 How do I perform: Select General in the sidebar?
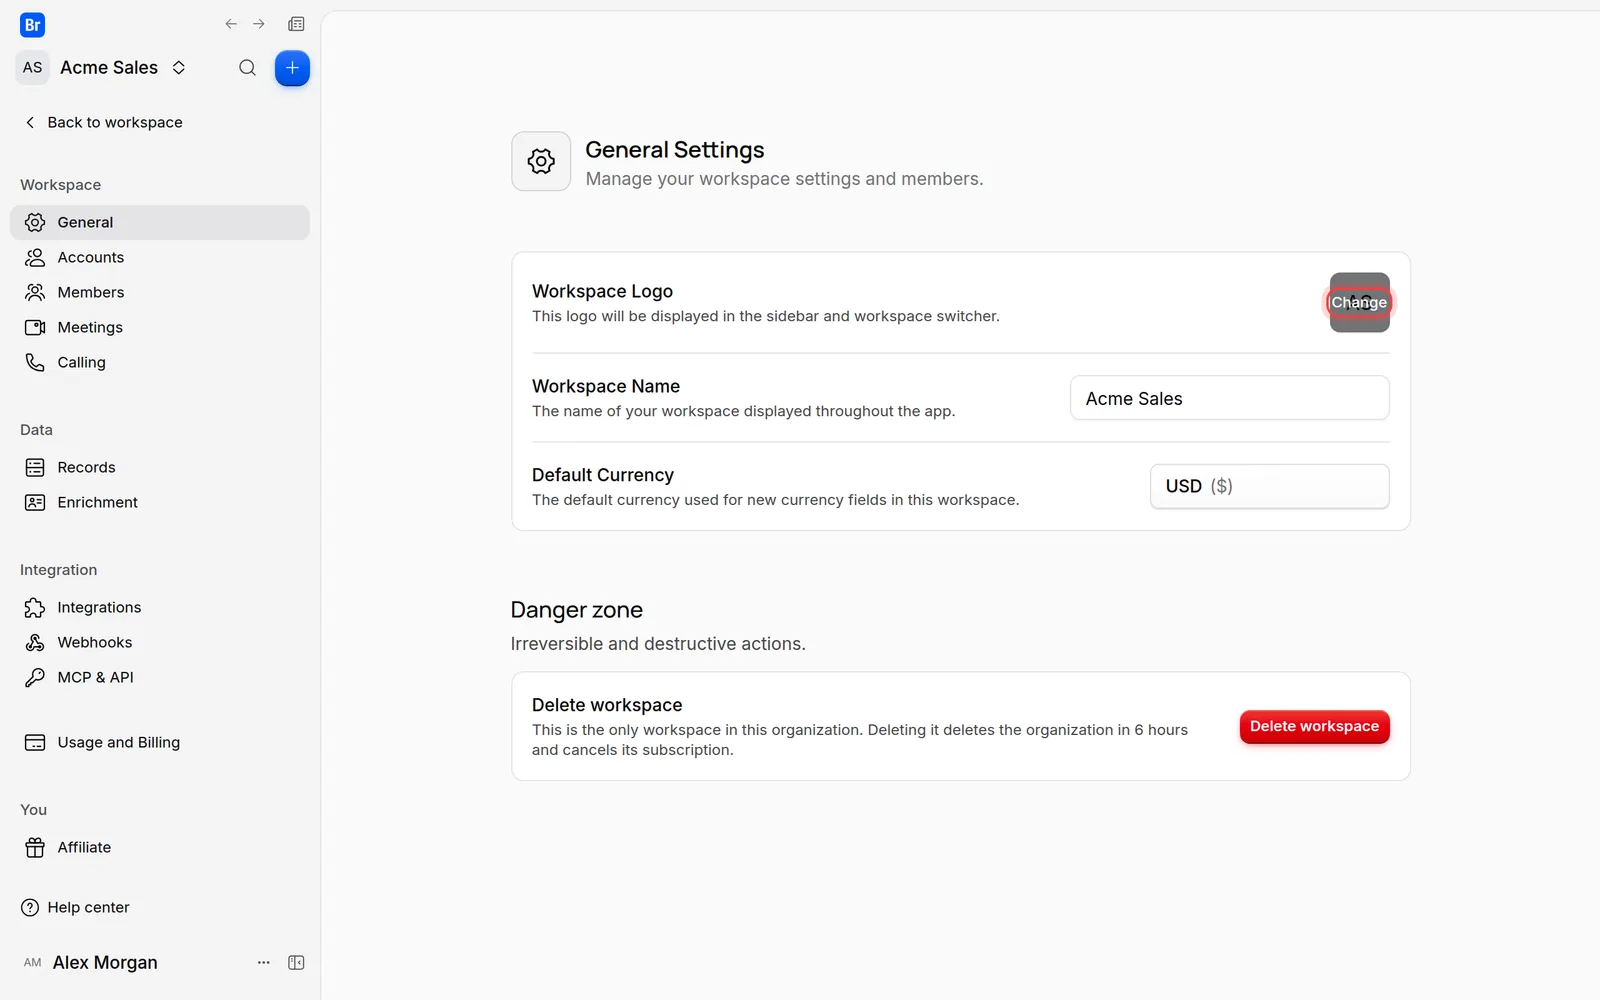(x=160, y=222)
